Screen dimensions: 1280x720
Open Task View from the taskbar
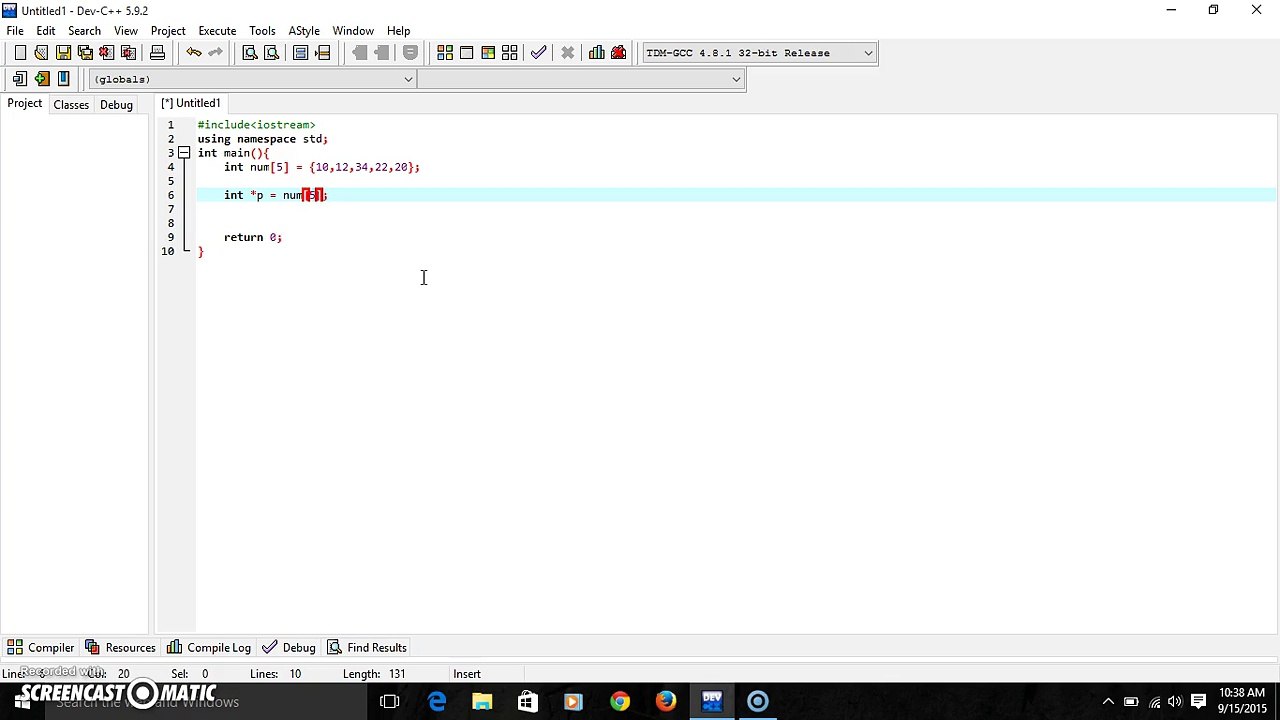pos(390,702)
